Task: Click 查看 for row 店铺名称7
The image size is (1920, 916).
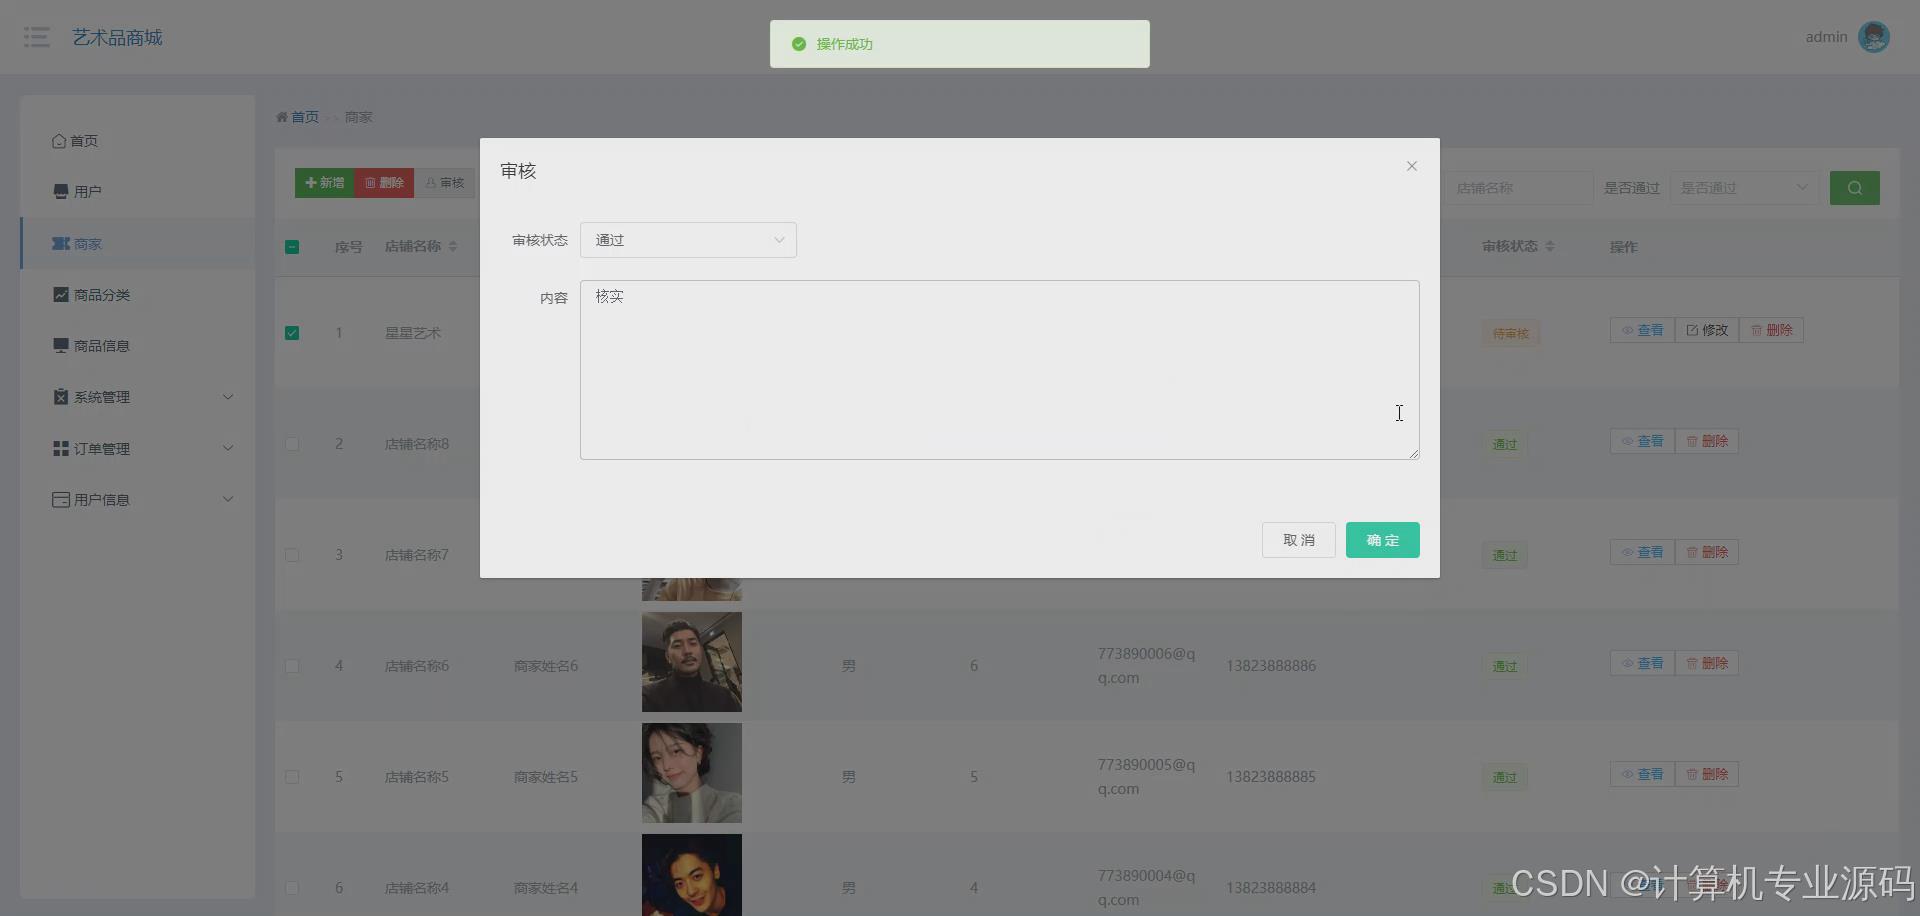Action: coord(1642,552)
